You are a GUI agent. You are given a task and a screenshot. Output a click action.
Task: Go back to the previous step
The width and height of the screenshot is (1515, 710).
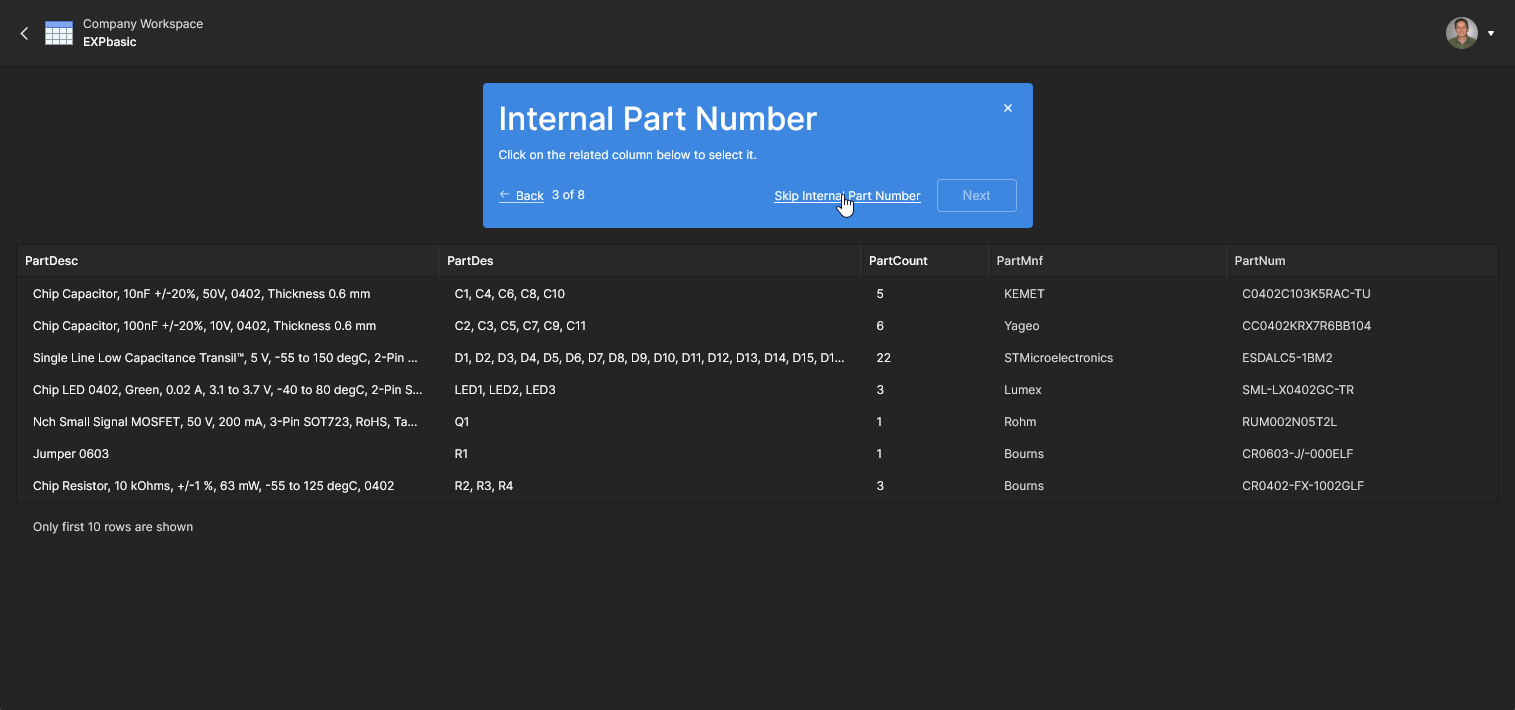click(521, 196)
